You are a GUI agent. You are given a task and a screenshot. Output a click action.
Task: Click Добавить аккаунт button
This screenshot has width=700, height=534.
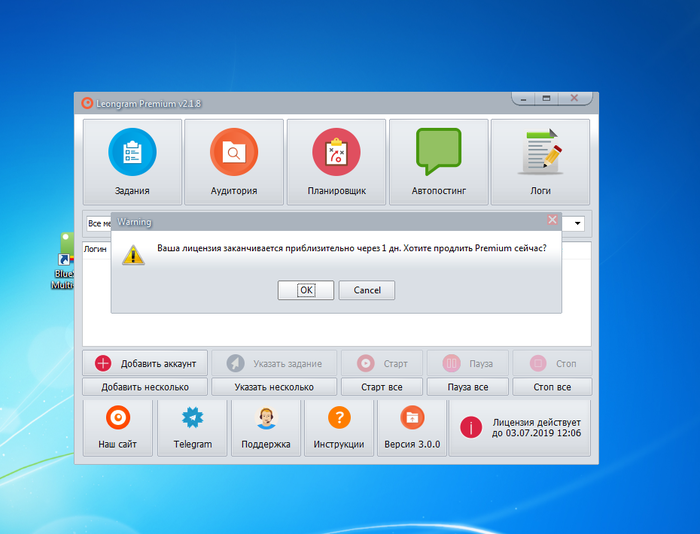pos(145,363)
